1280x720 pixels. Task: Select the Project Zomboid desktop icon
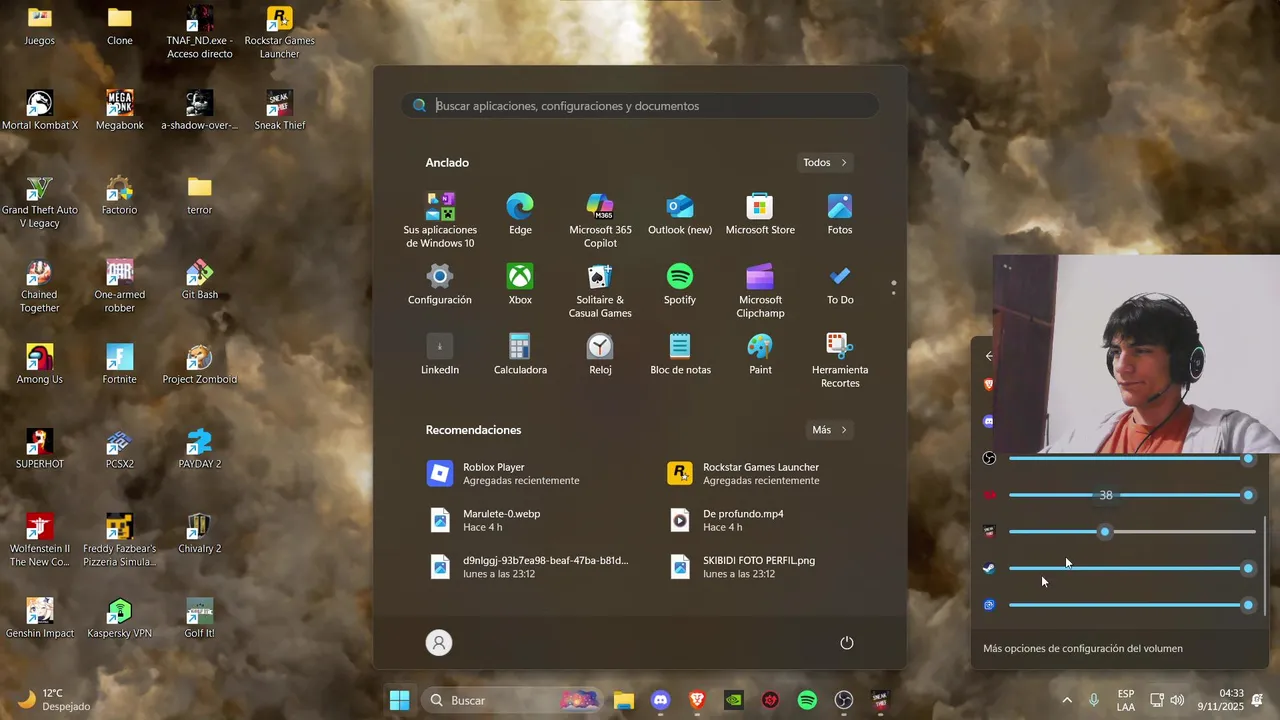point(200,364)
